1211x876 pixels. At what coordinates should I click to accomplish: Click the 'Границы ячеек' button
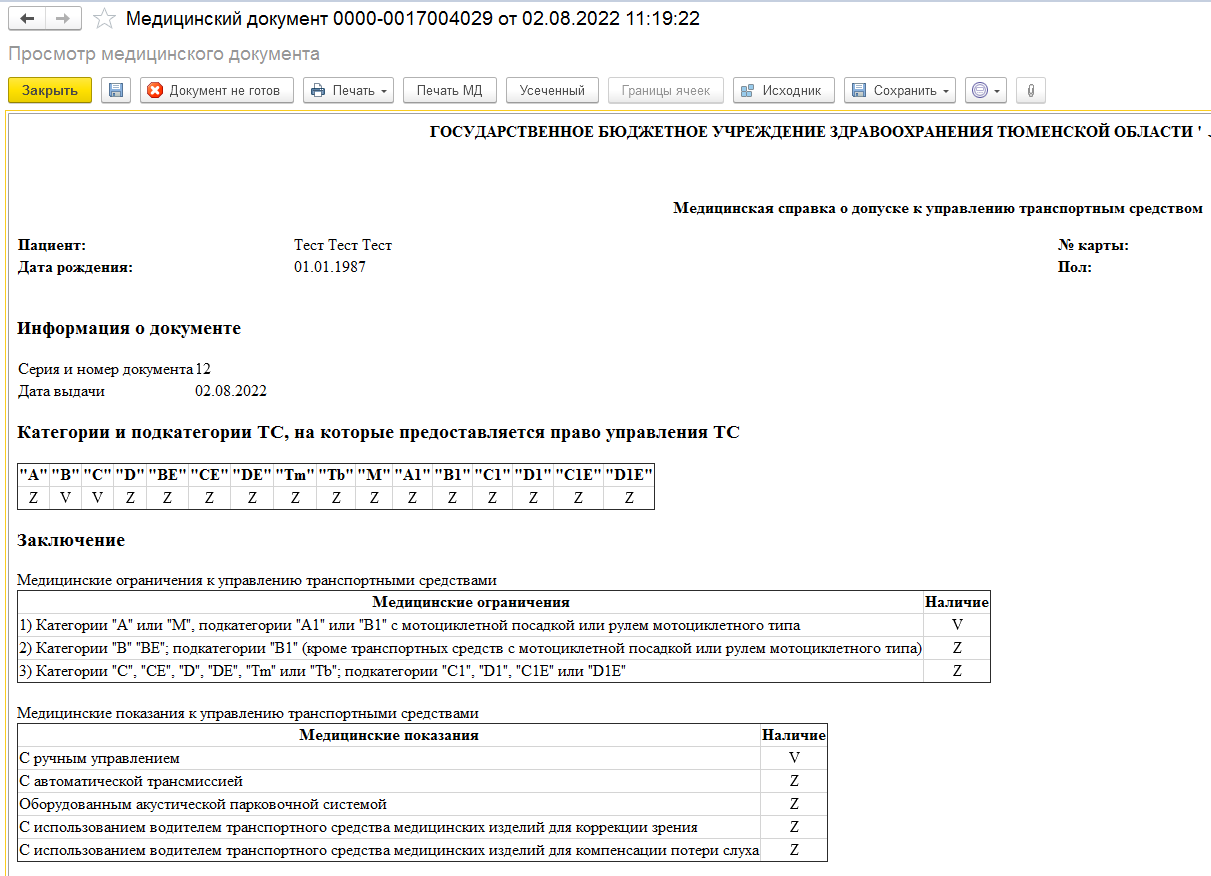[665, 90]
